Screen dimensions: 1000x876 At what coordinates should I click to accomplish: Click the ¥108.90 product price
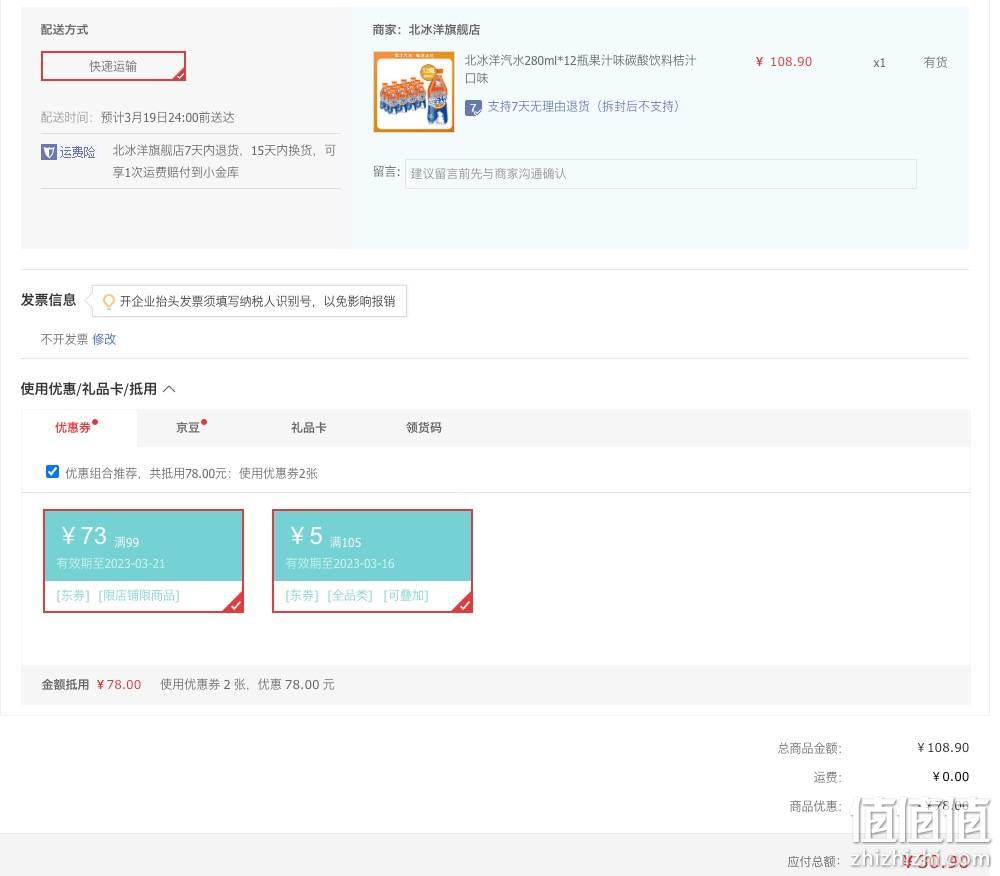tap(784, 62)
